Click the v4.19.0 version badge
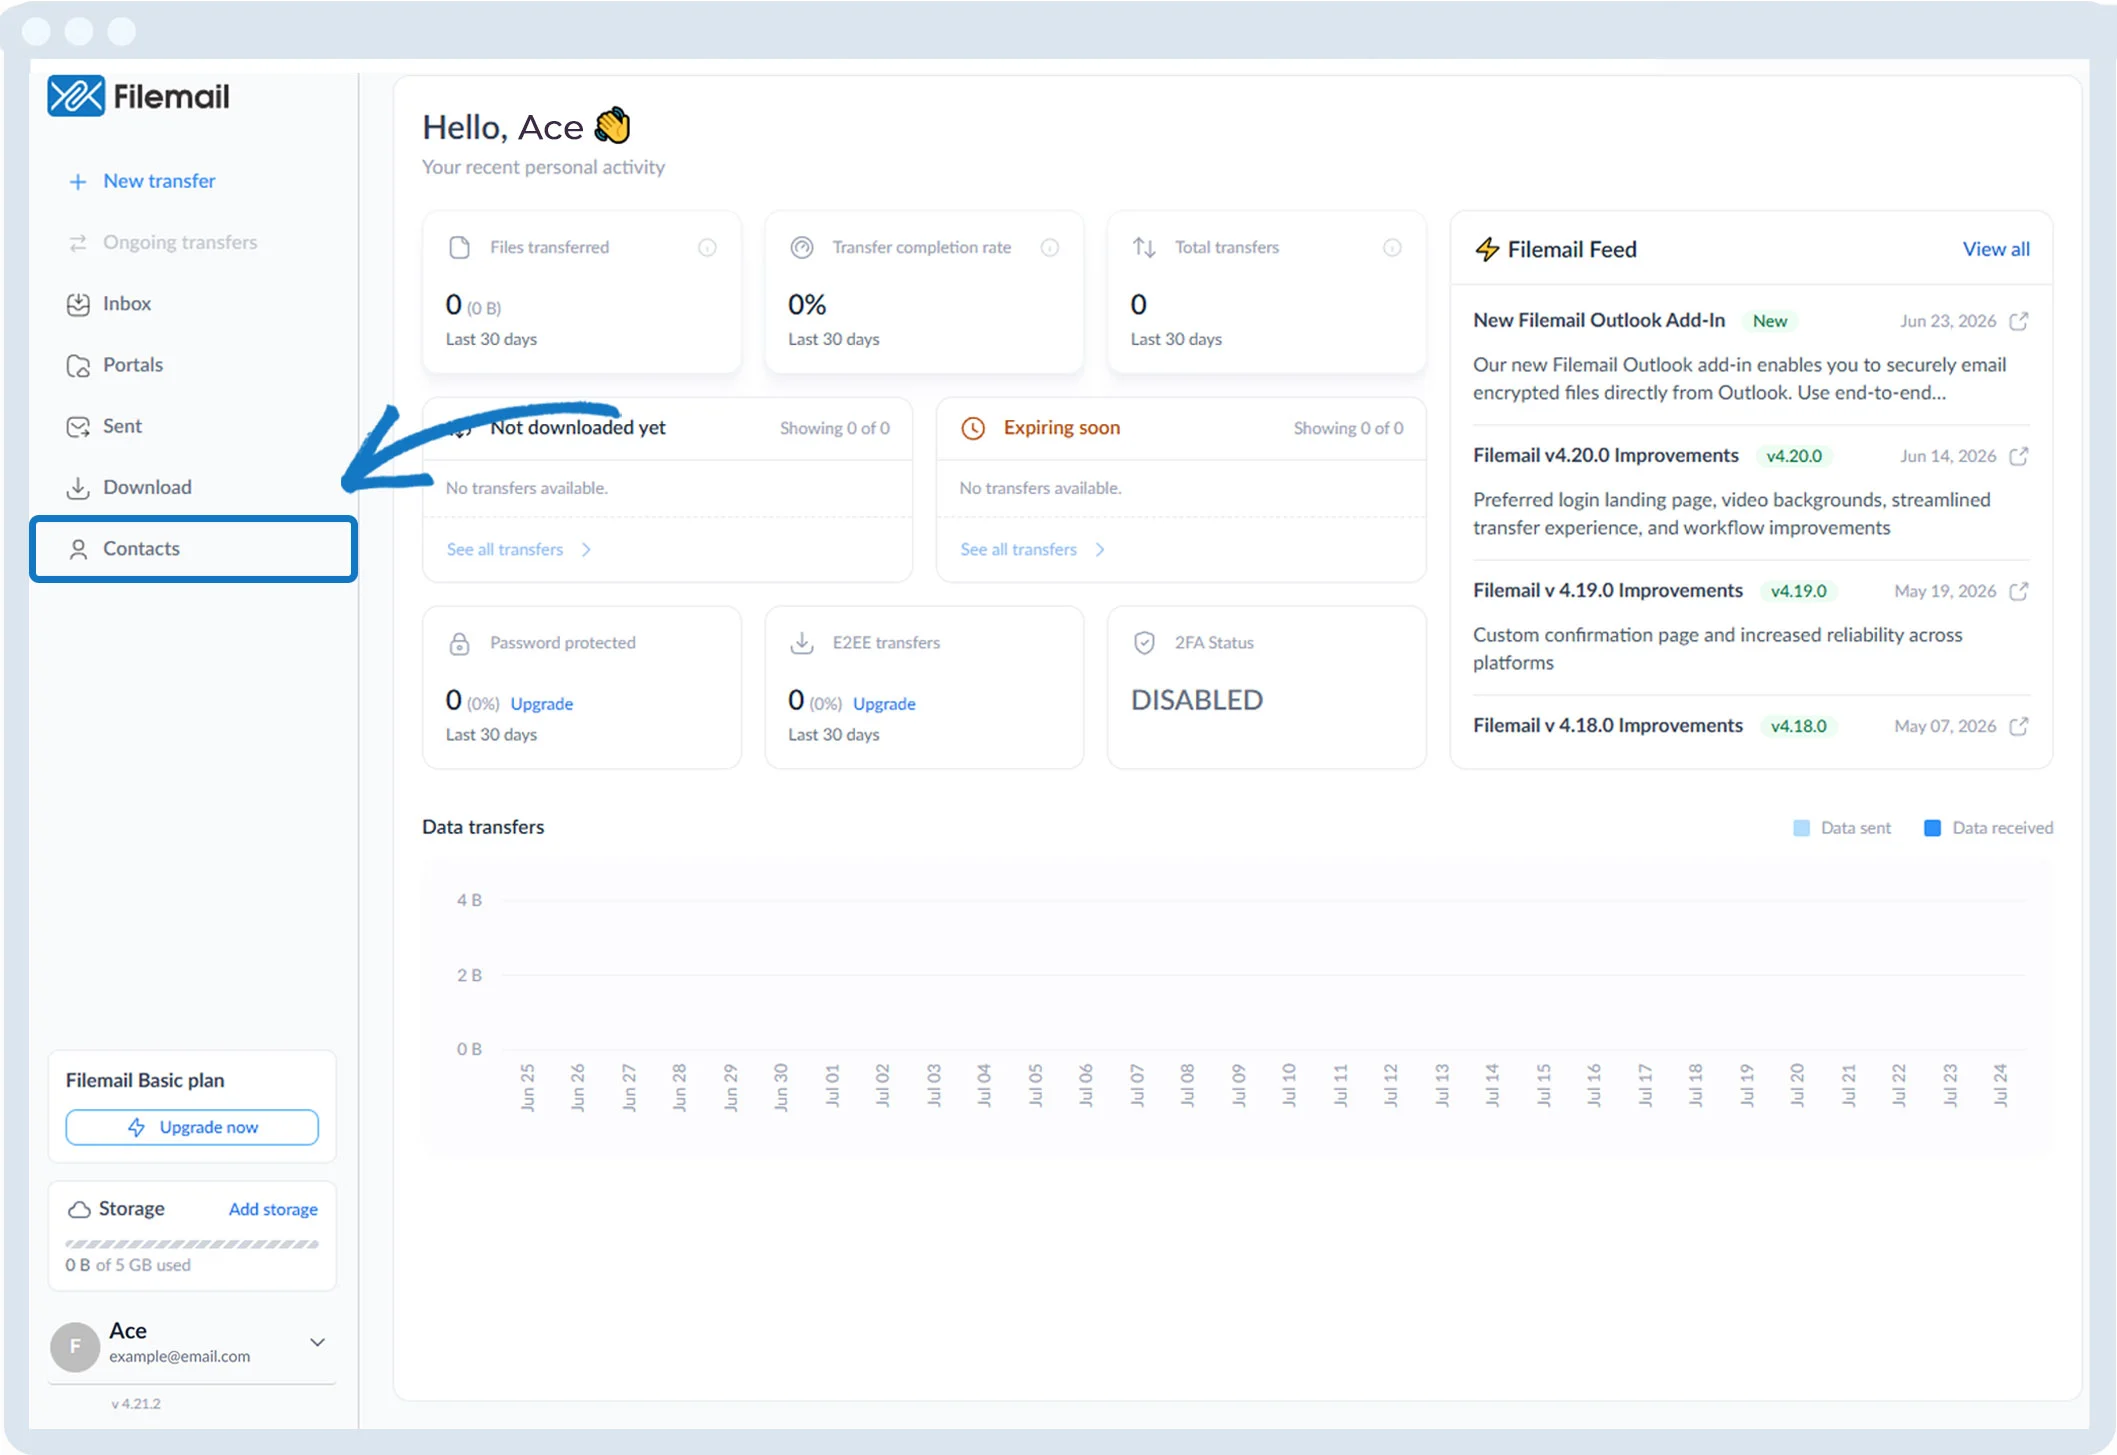The image size is (2117, 1455). [1799, 591]
